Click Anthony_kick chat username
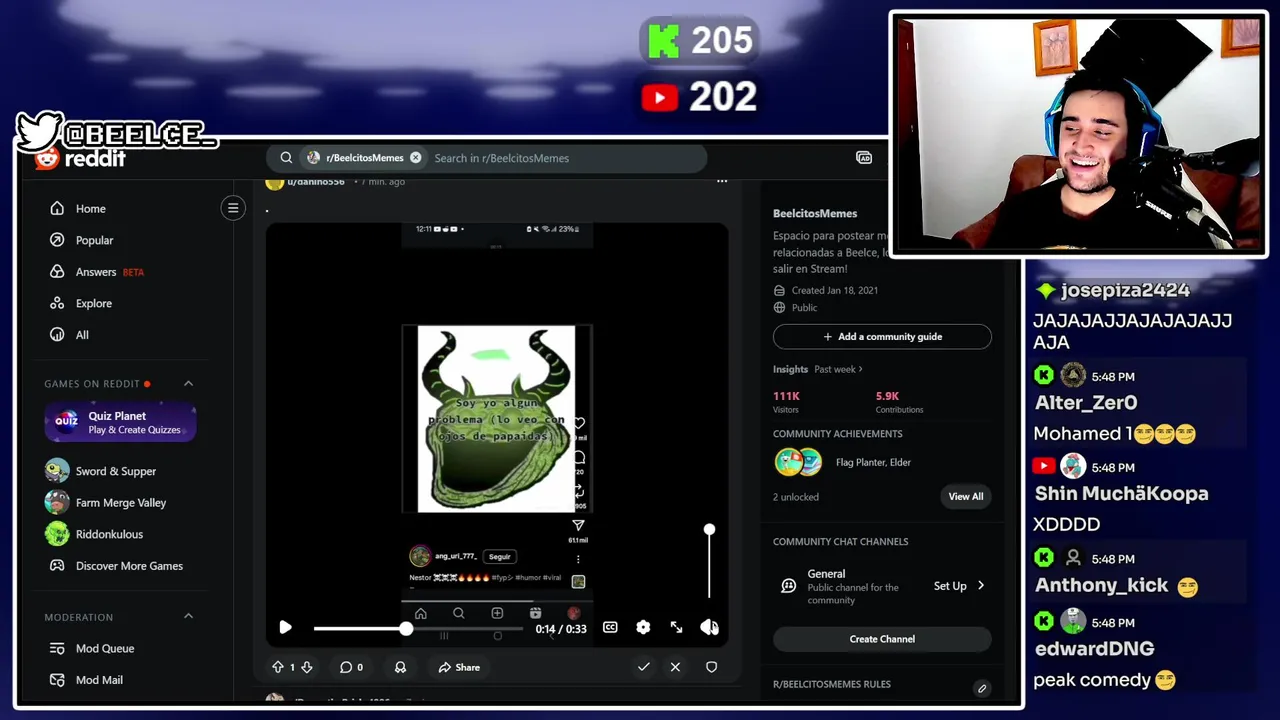The height and width of the screenshot is (720, 1280). click(1102, 585)
